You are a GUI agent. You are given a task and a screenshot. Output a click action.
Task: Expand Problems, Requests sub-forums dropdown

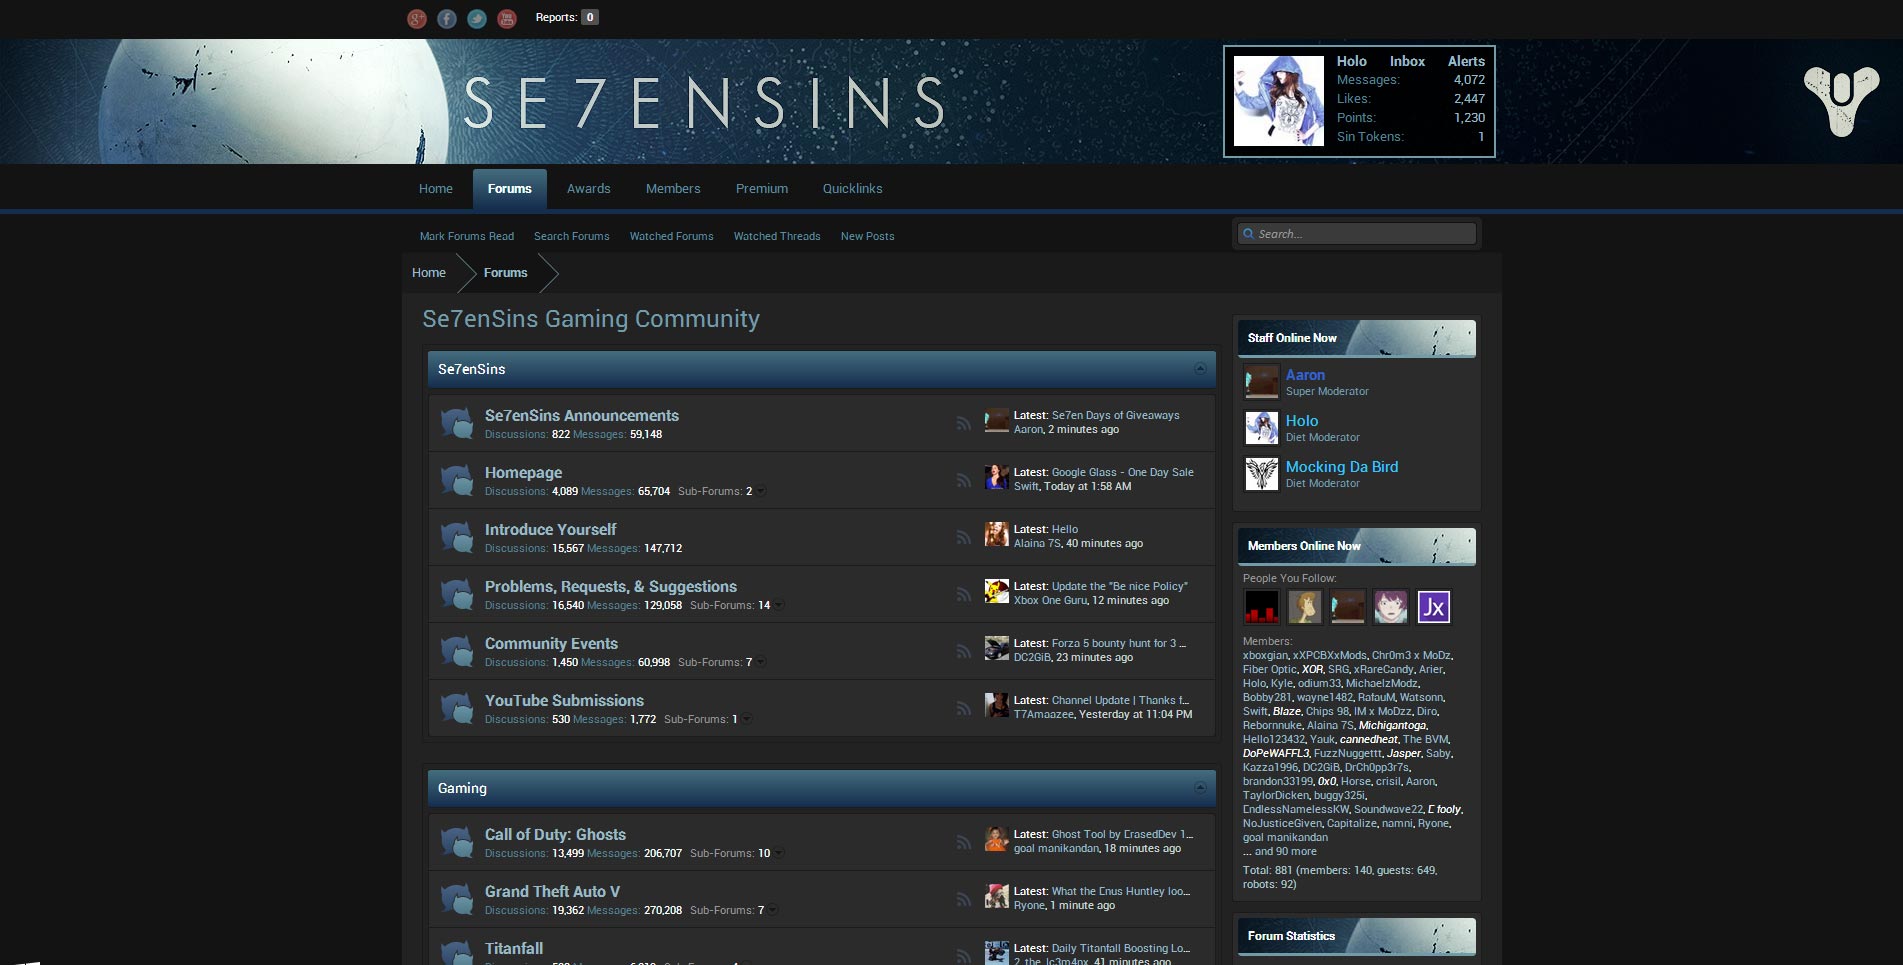(779, 605)
